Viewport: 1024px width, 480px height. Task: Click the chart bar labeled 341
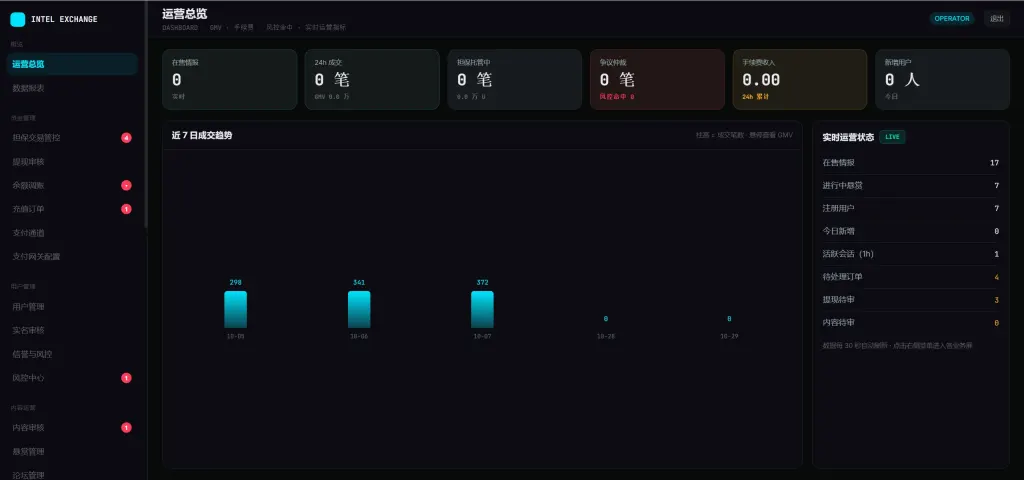pyautogui.click(x=359, y=310)
